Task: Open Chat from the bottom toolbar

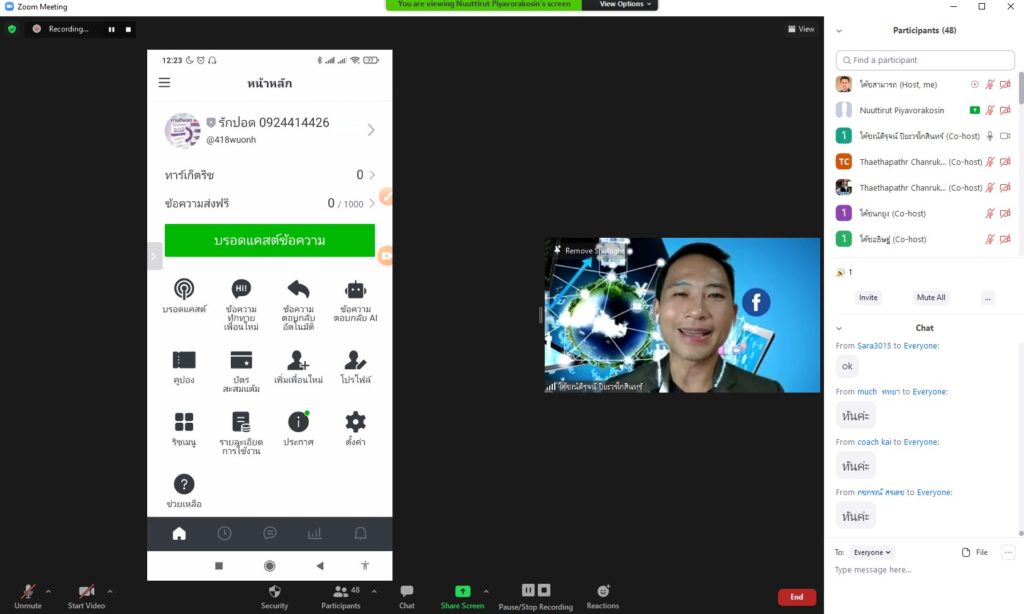Action: pos(407,591)
